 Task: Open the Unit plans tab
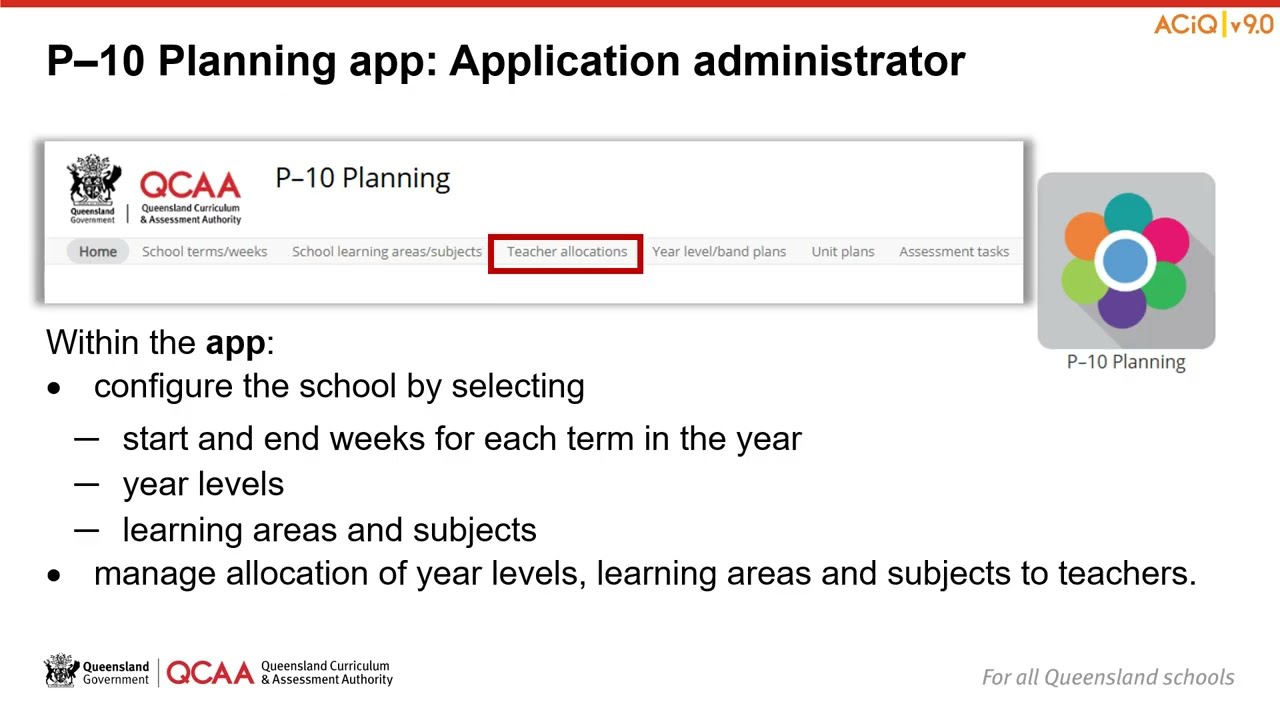(x=843, y=252)
